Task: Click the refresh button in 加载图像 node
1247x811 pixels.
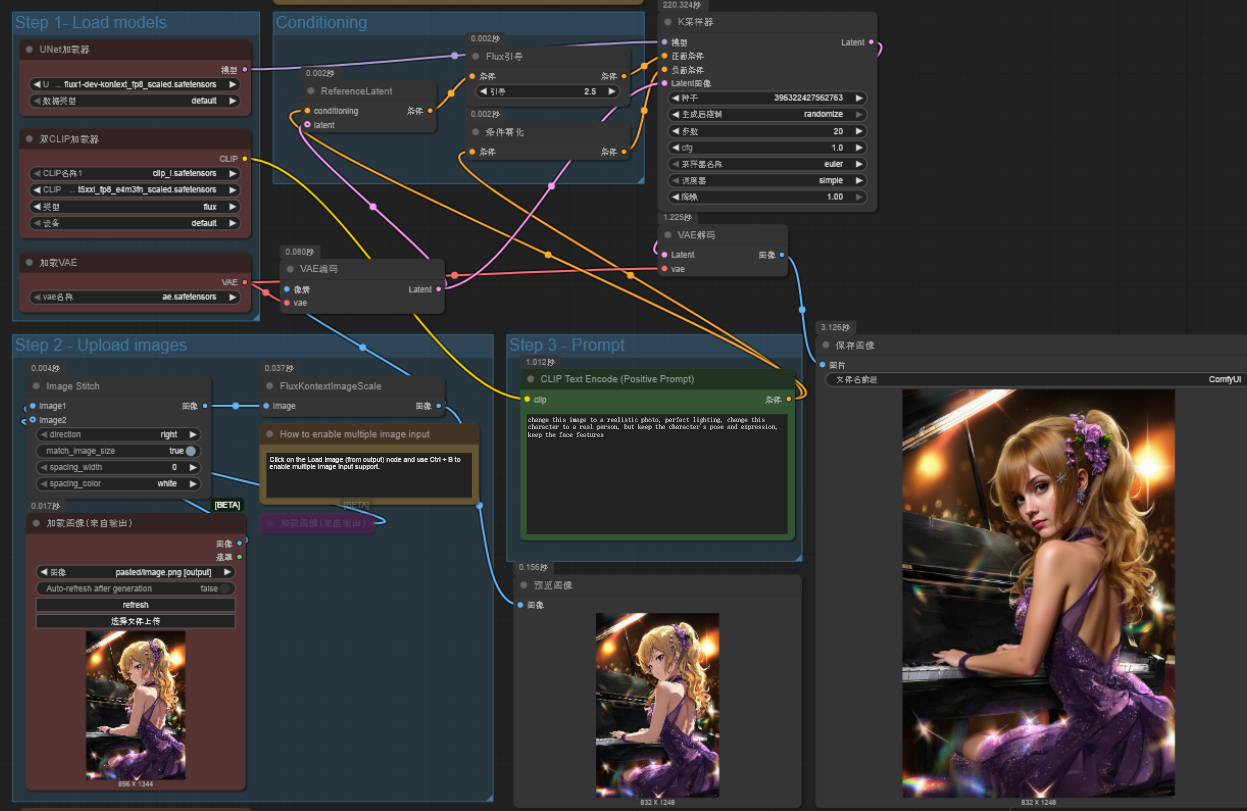Action: pyautogui.click(x=135, y=605)
